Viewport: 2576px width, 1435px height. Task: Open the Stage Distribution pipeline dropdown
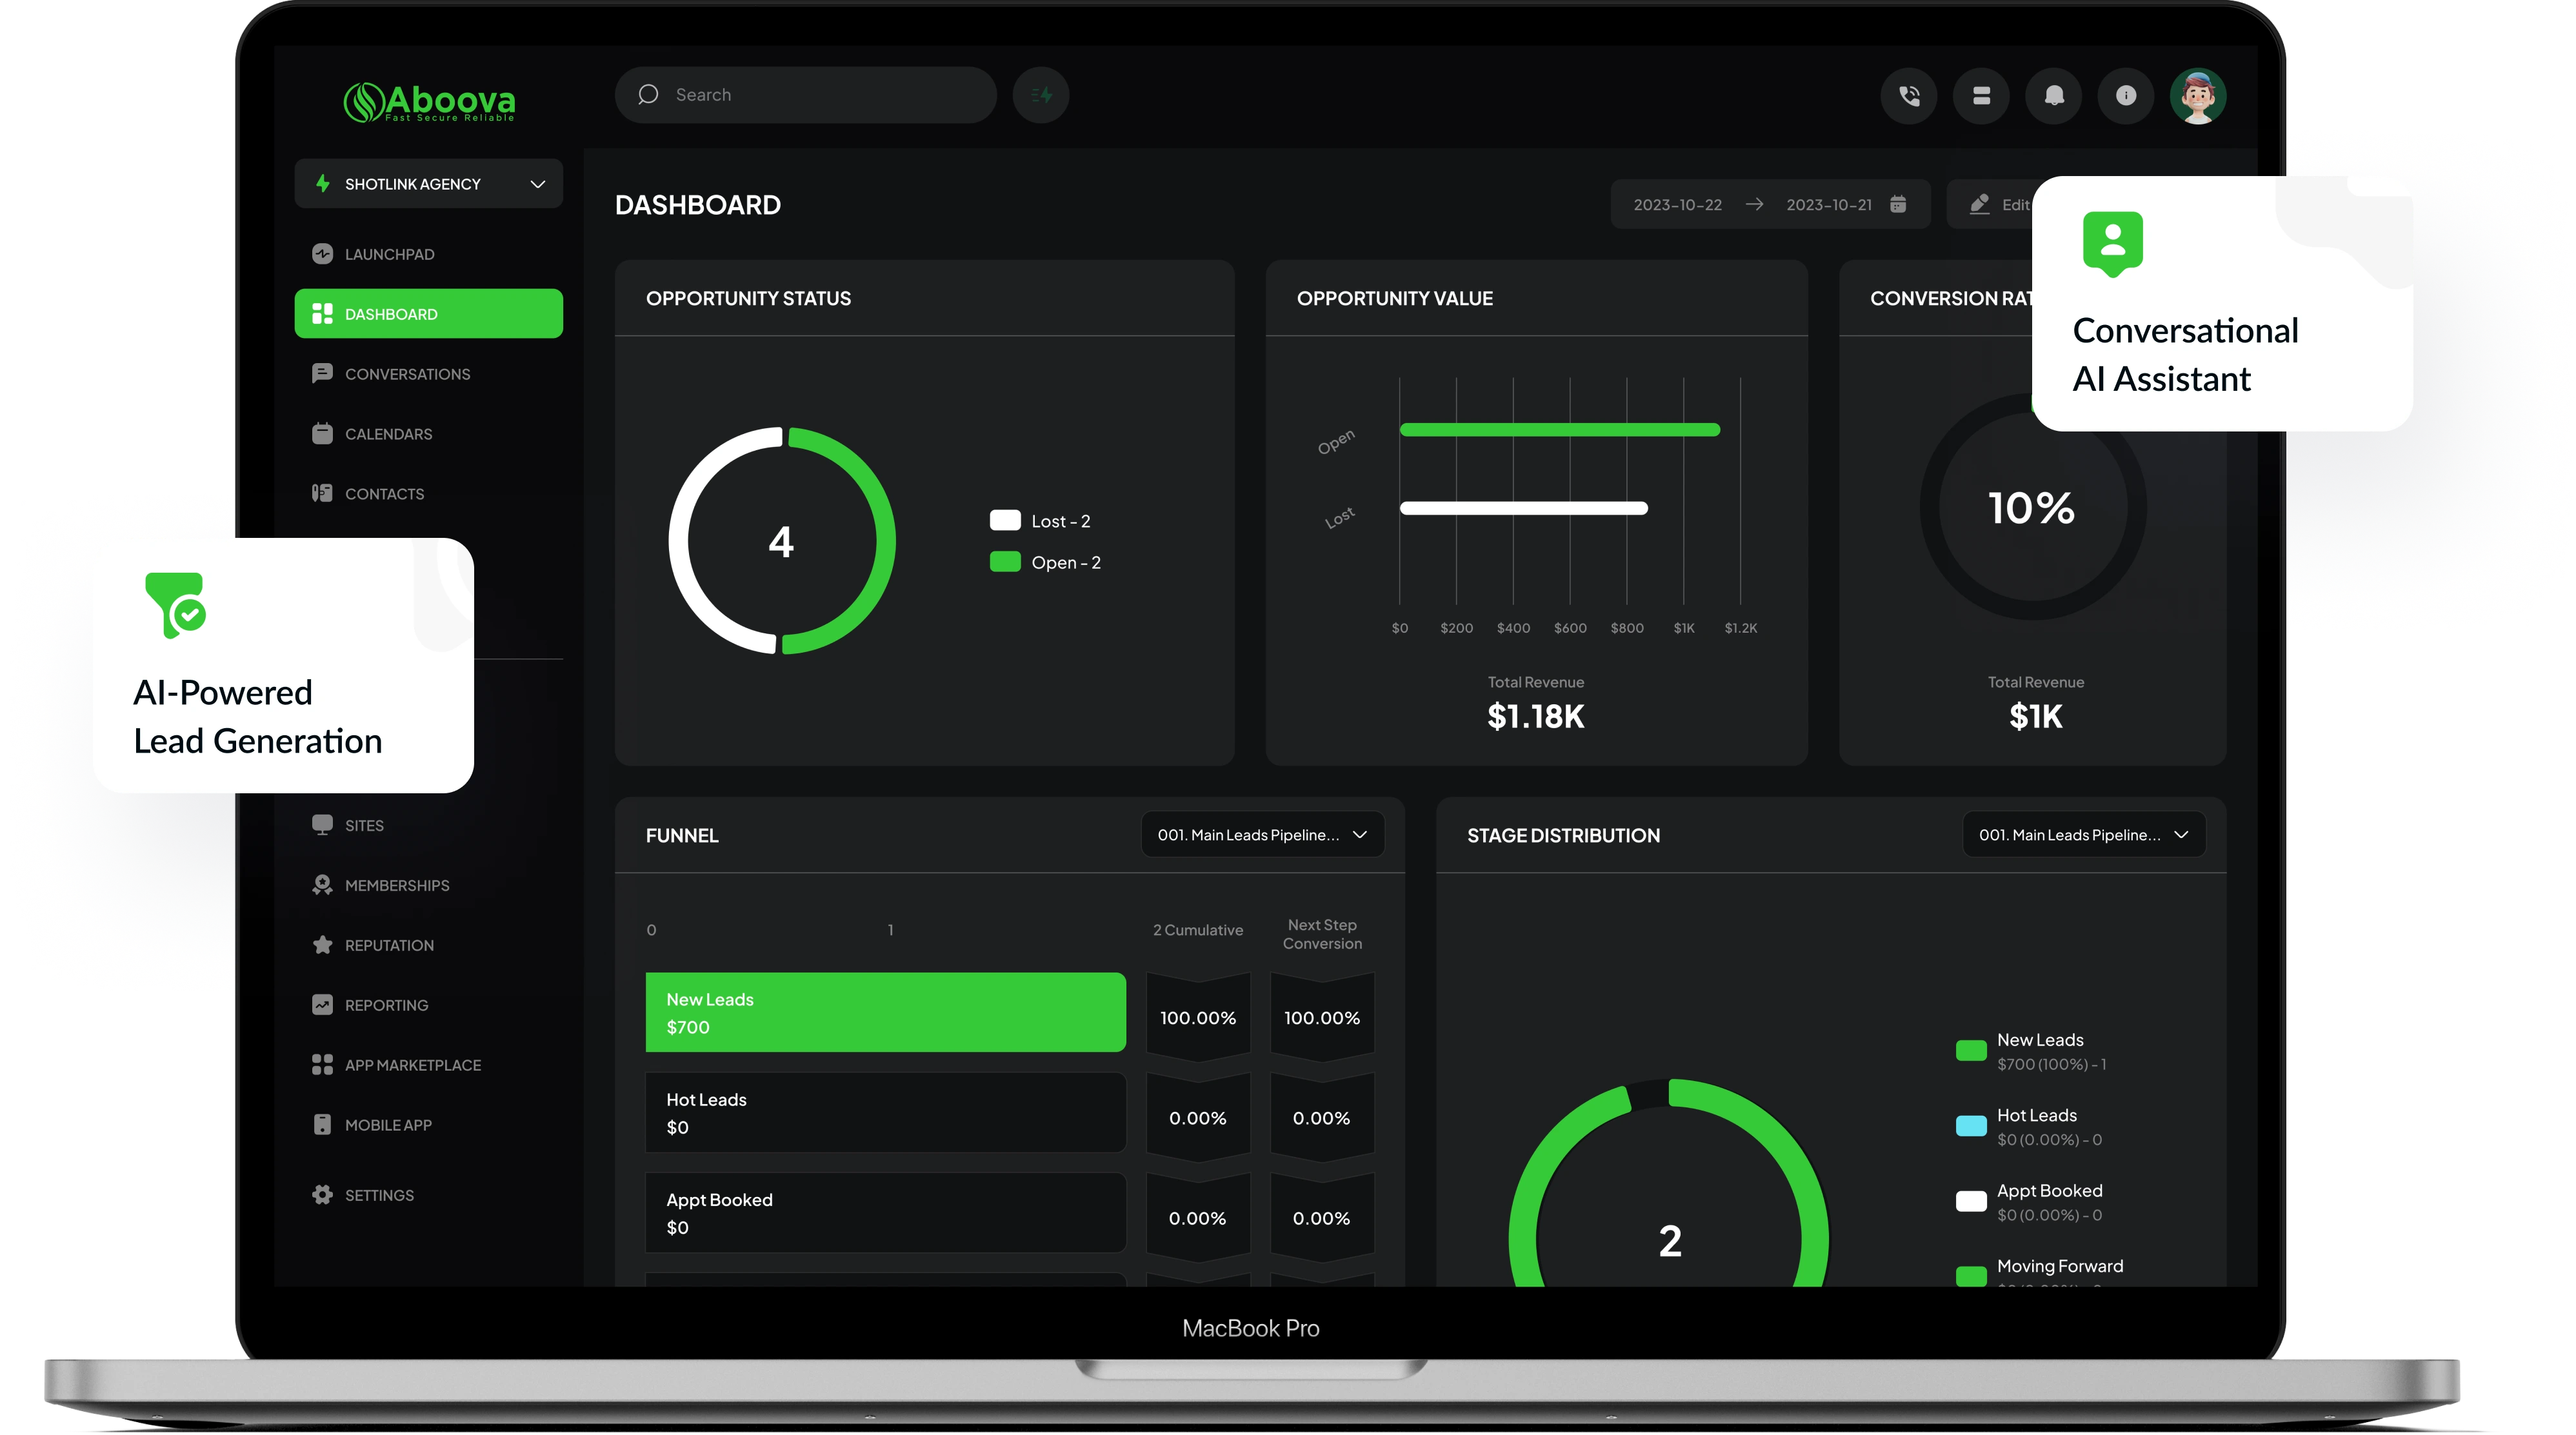pyautogui.click(x=2083, y=835)
